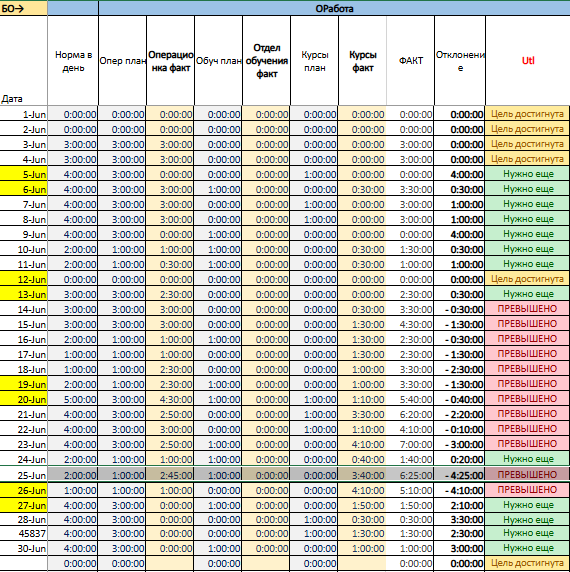Click the Операционка факт '4:30:00' cell
Image resolution: width=570 pixels, height=572 pixels.
click(x=170, y=399)
